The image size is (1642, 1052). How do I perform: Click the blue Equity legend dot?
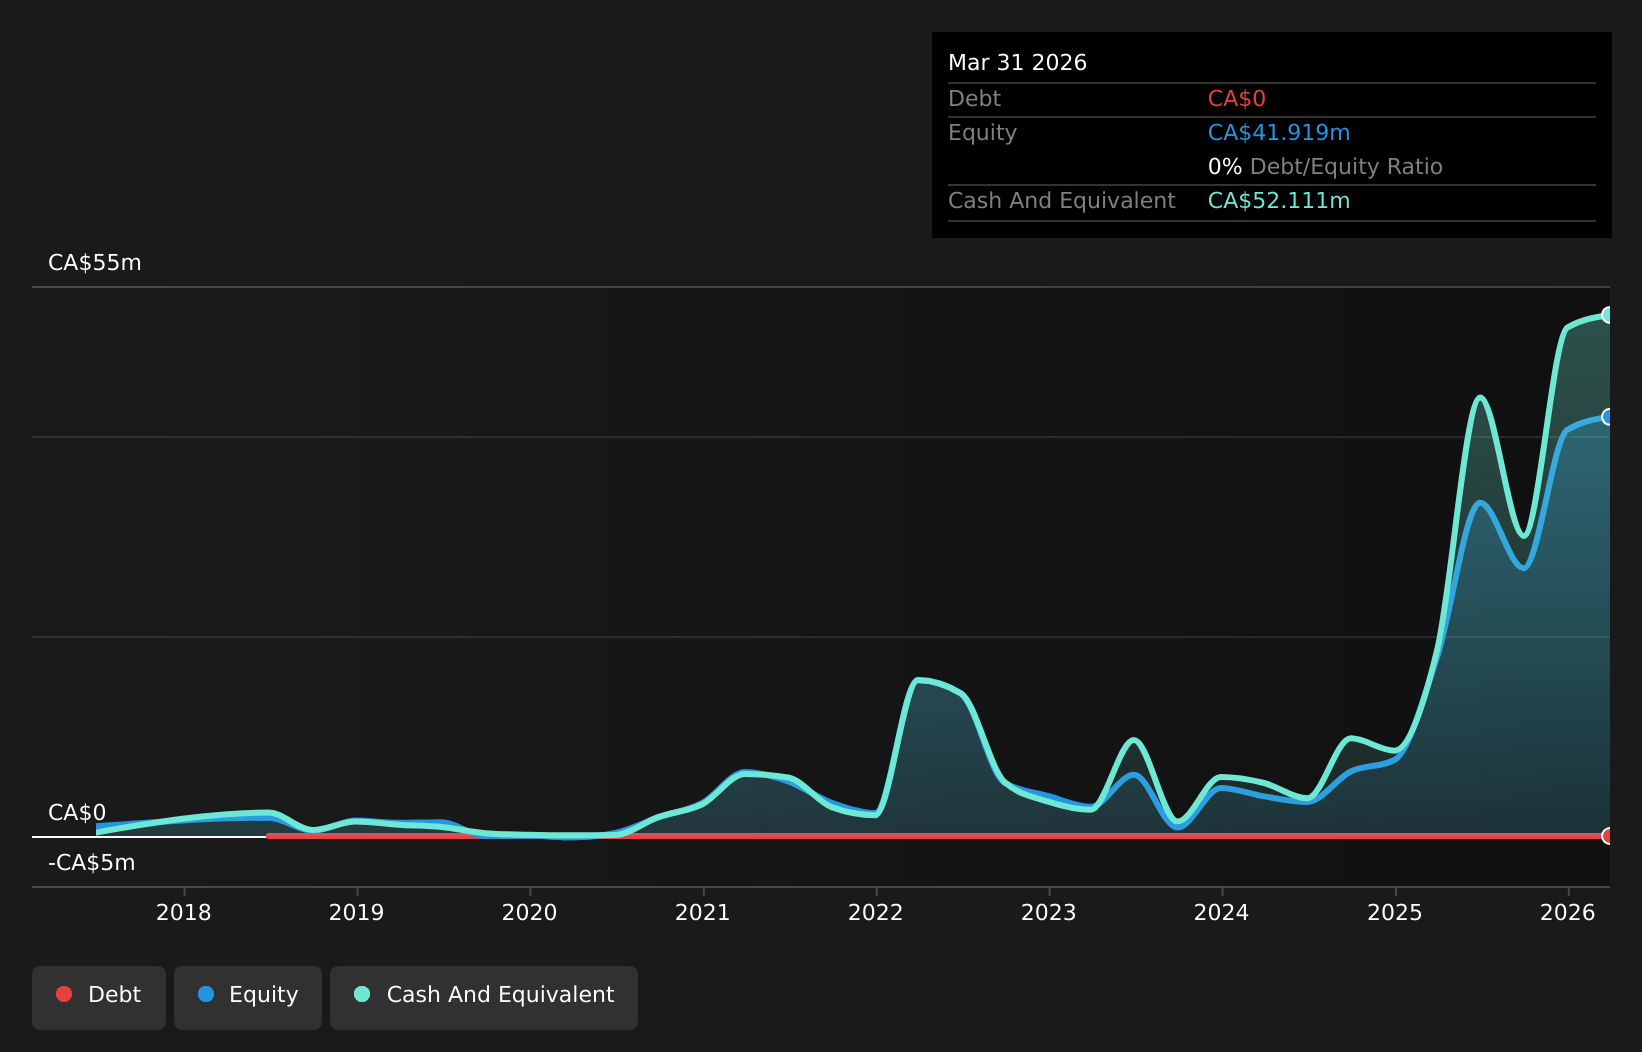tap(206, 994)
